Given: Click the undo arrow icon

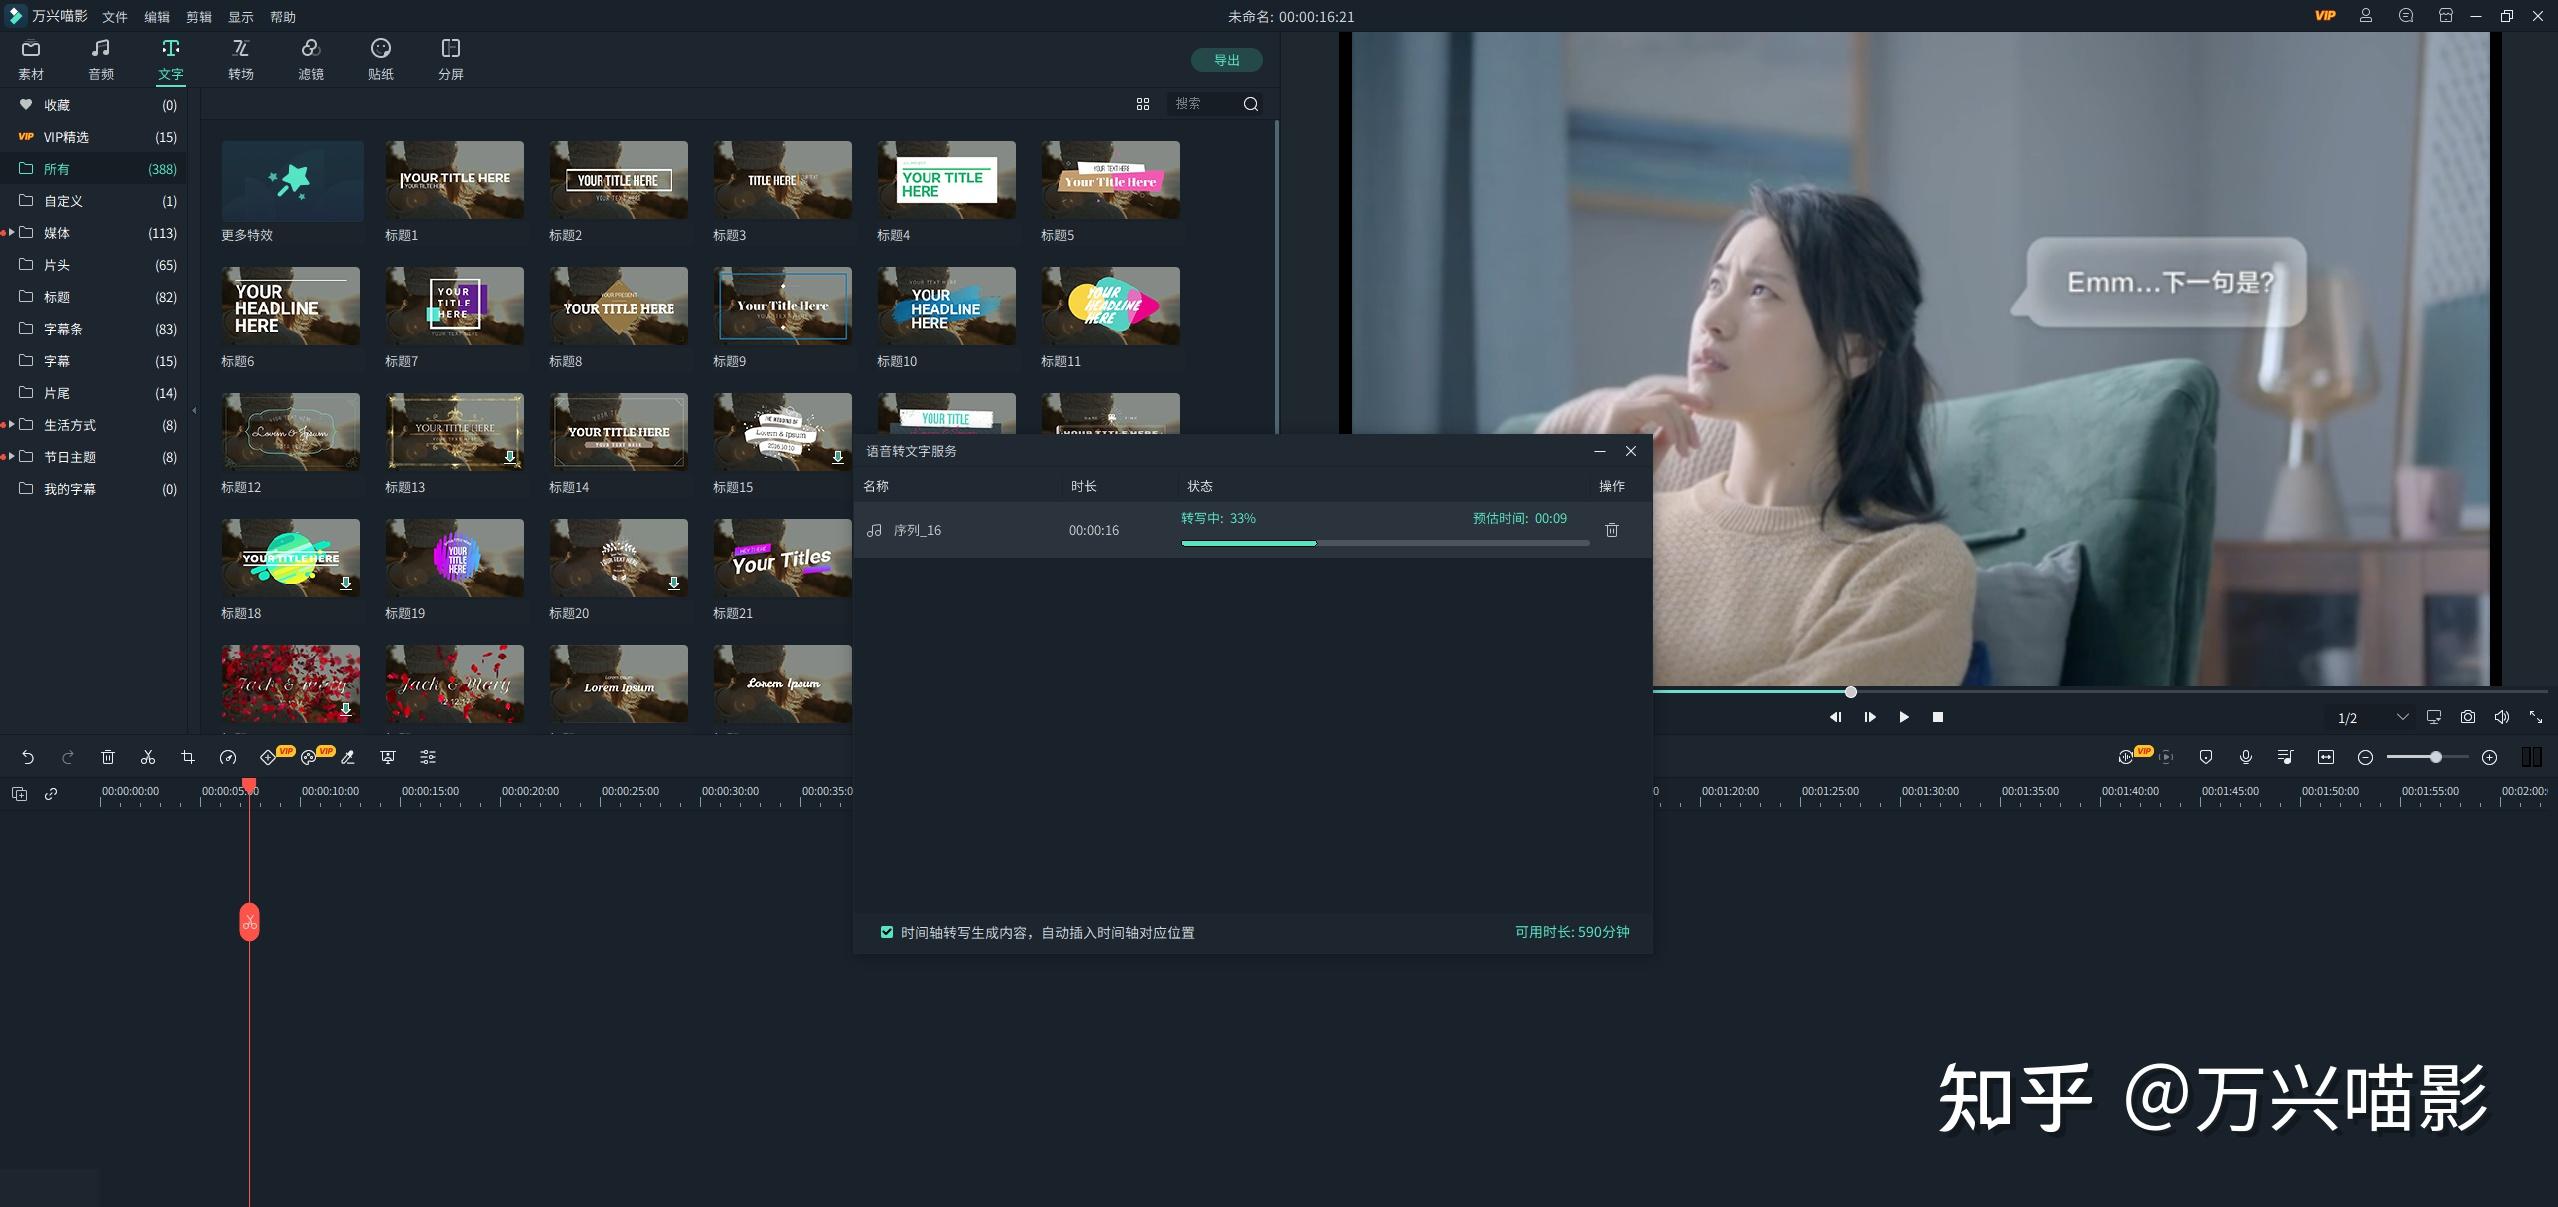Looking at the screenshot, I should [28, 757].
